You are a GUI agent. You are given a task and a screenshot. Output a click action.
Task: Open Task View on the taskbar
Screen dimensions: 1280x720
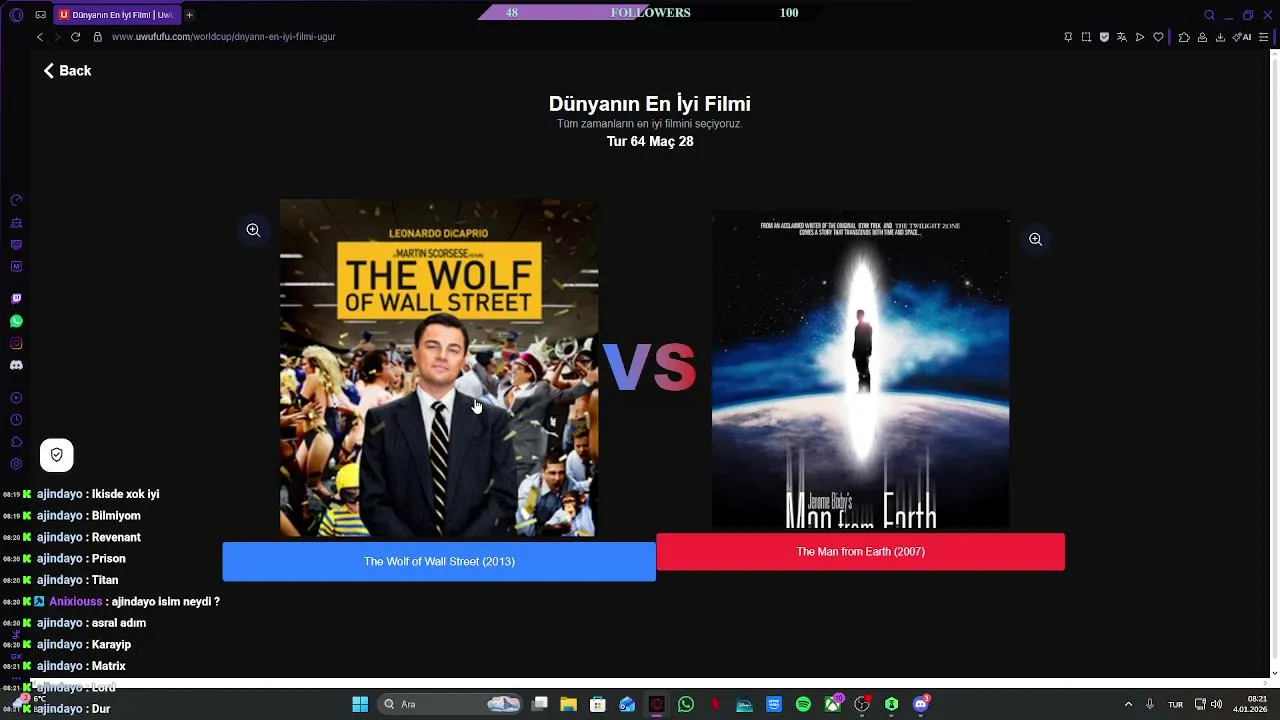pyautogui.click(x=540, y=704)
